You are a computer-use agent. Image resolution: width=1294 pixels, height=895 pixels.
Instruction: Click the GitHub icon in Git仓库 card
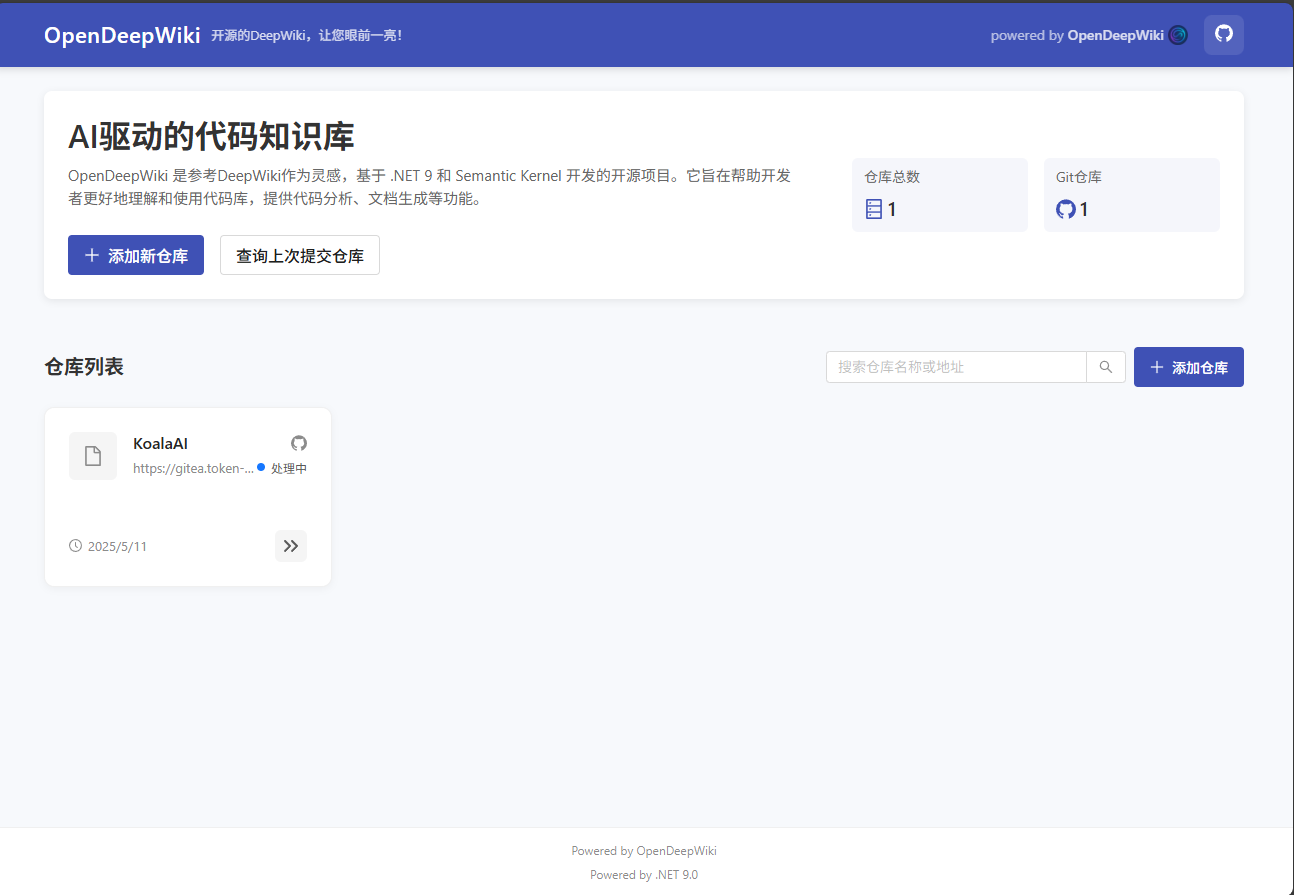coord(1066,209)
